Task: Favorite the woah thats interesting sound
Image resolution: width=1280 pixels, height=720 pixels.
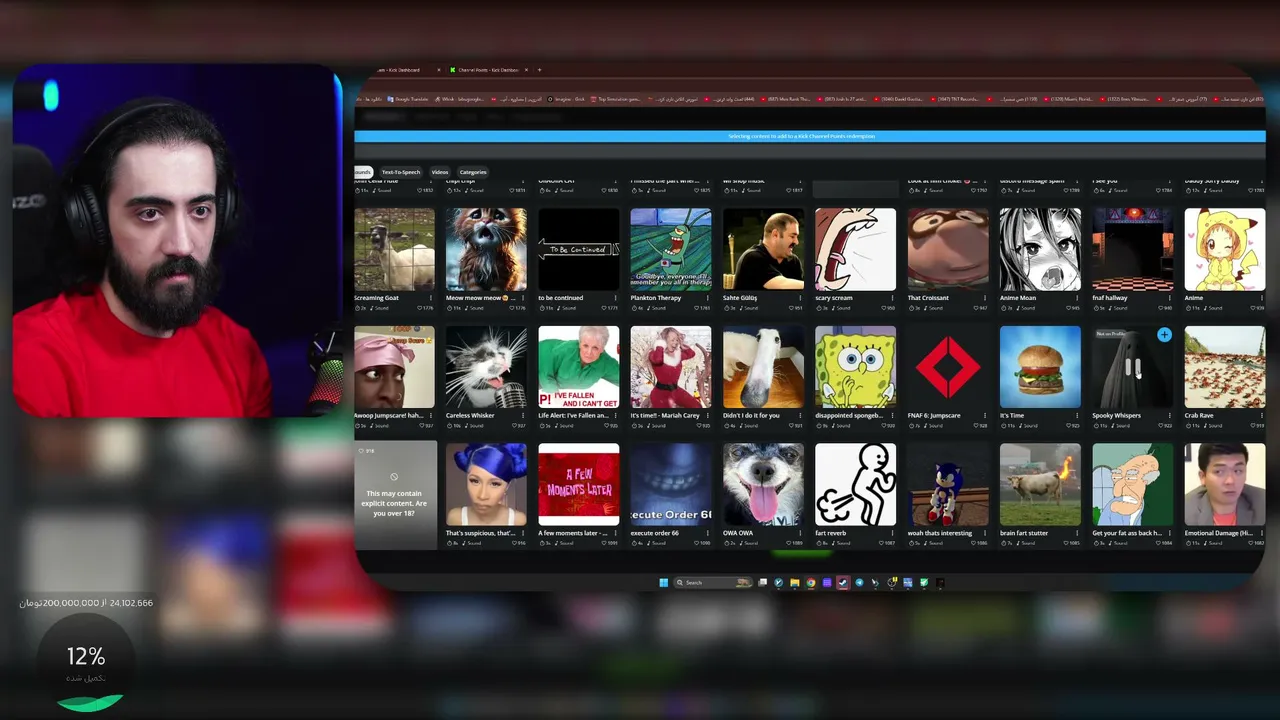Action: click(x=973, y=543)
